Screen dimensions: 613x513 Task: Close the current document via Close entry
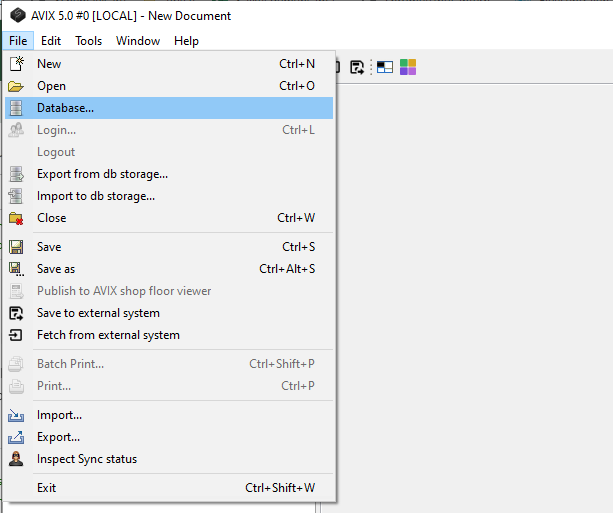click(x=51, y=218)
